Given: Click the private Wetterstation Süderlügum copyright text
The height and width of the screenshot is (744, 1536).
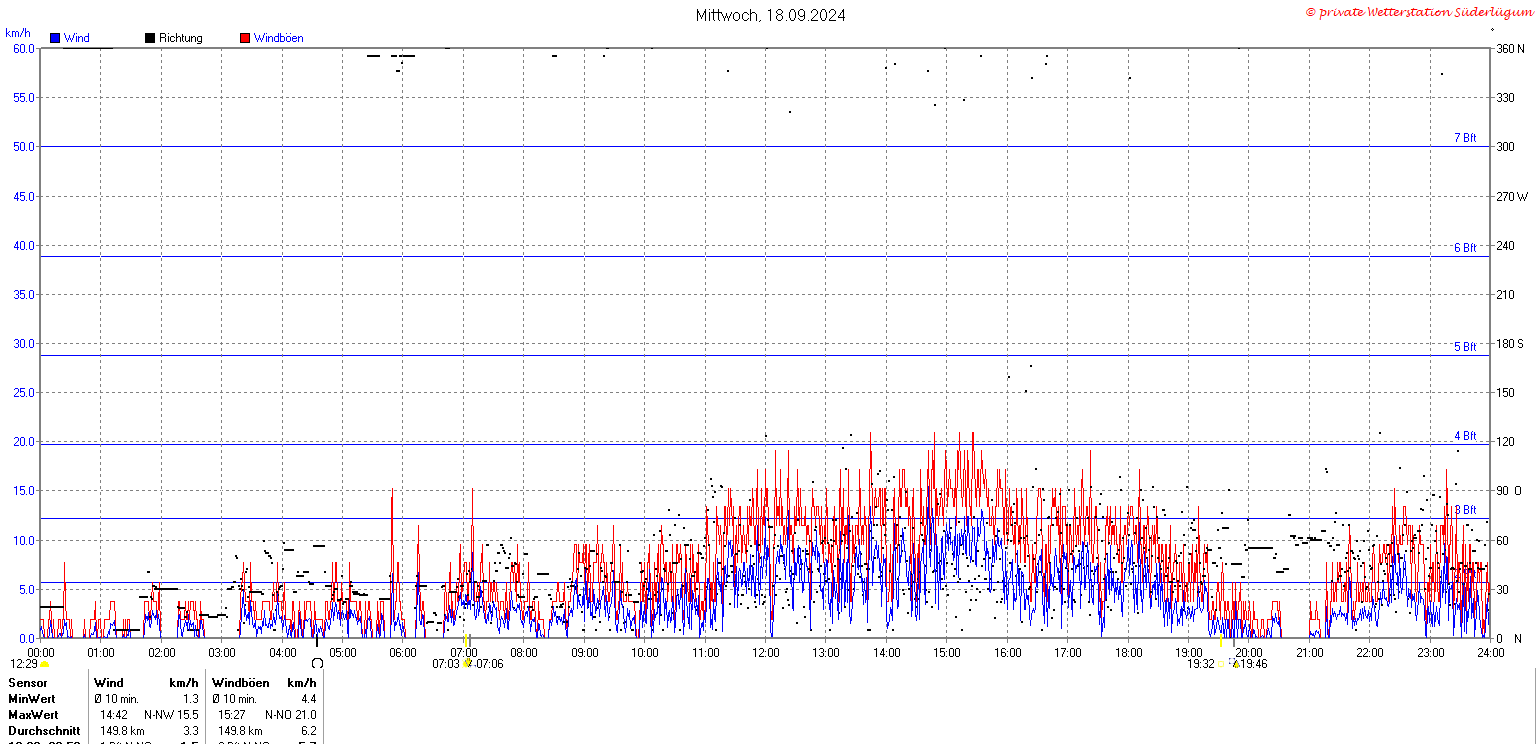Looking at the screenshot, I should (x=1418, y=12).
